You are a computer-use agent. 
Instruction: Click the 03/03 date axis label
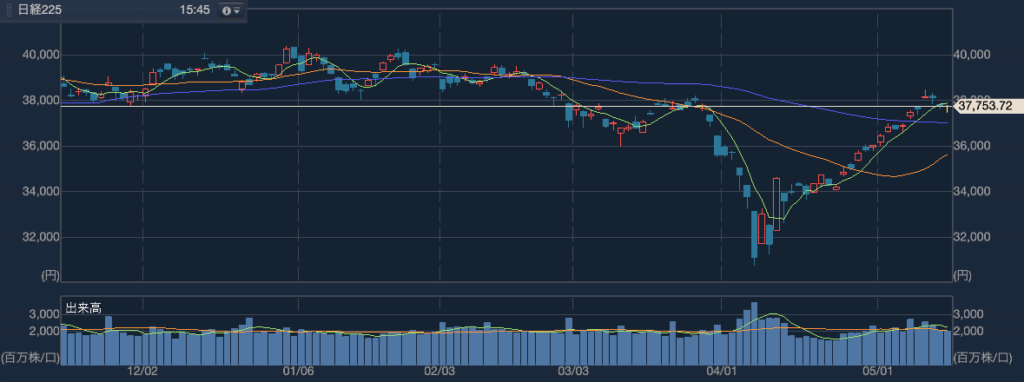pos(572,371)
